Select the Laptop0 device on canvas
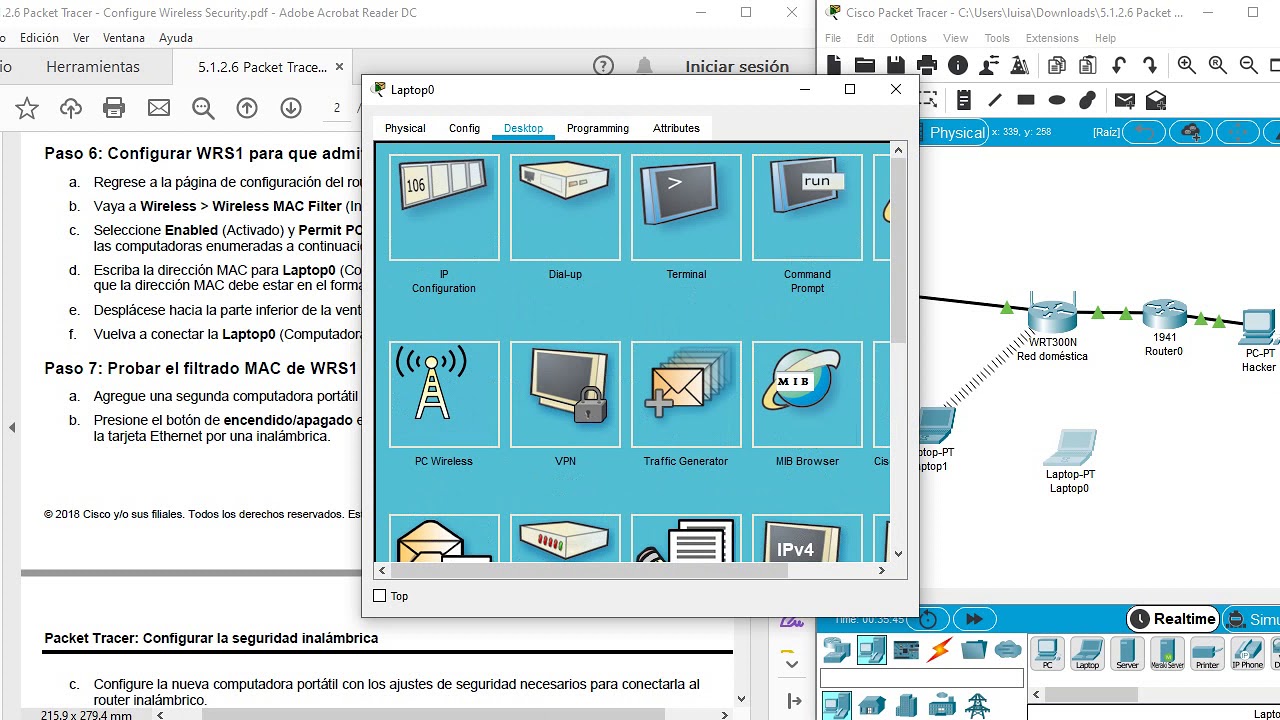 pyautogui.click(x=1070, y=448)
